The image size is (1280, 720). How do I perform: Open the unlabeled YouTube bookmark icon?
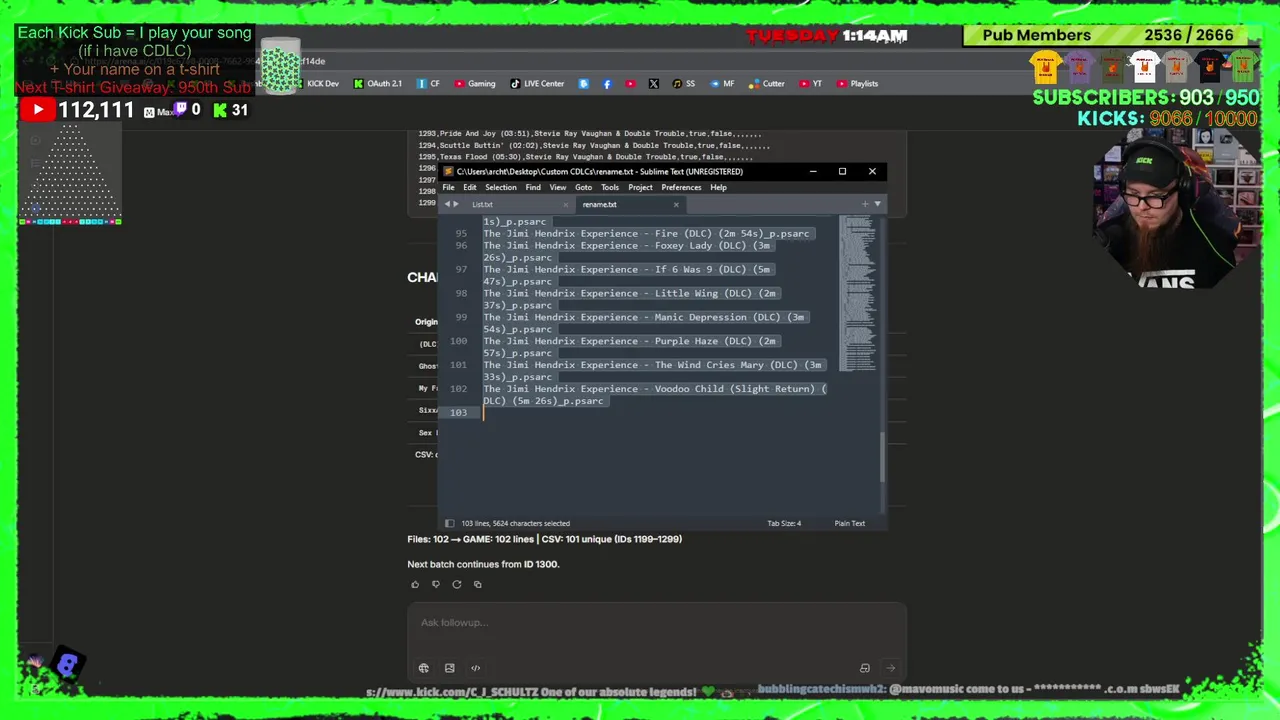point(630,84)
